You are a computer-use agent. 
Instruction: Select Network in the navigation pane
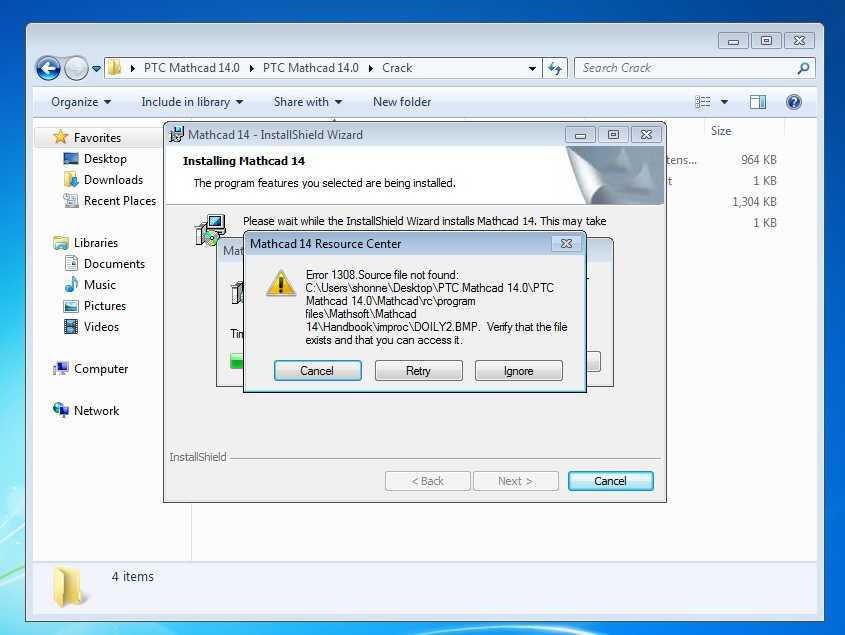tap(96, 411)
